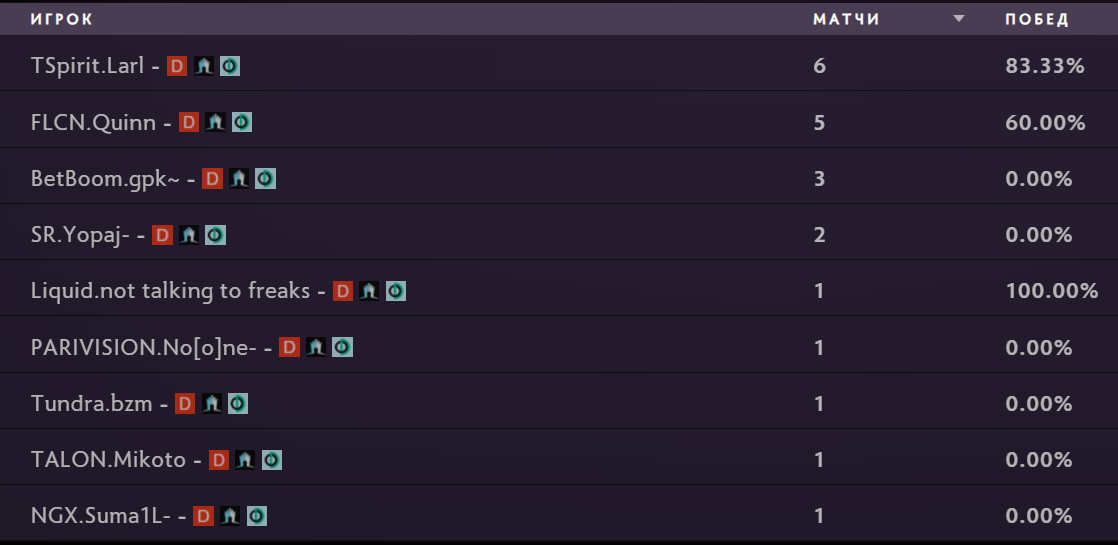The height and width of the screenshot is (545, 1118).
Task: Open red D icon beside FLCN.Quinn
Action: [x=189, y=122]
